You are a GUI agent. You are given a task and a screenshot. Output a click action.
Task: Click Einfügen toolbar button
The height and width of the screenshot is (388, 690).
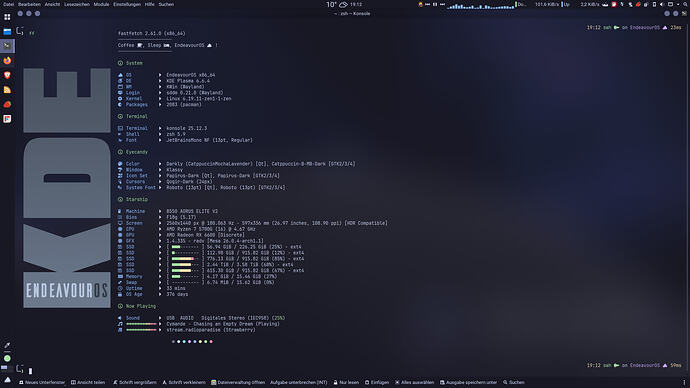377,382
